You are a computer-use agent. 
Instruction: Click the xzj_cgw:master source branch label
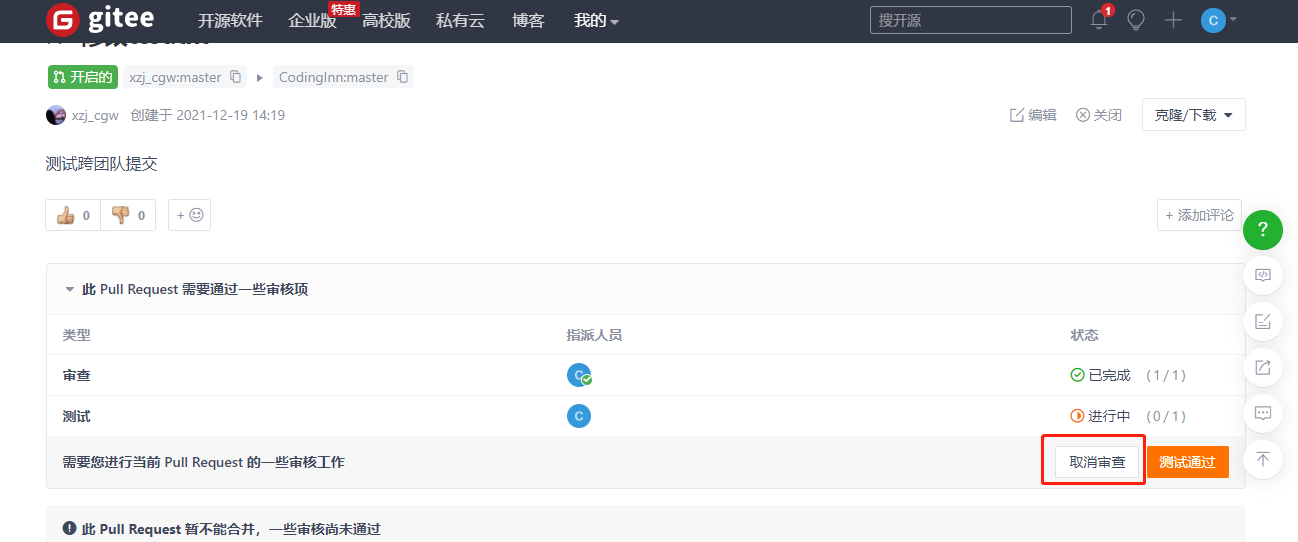point(175,77)
